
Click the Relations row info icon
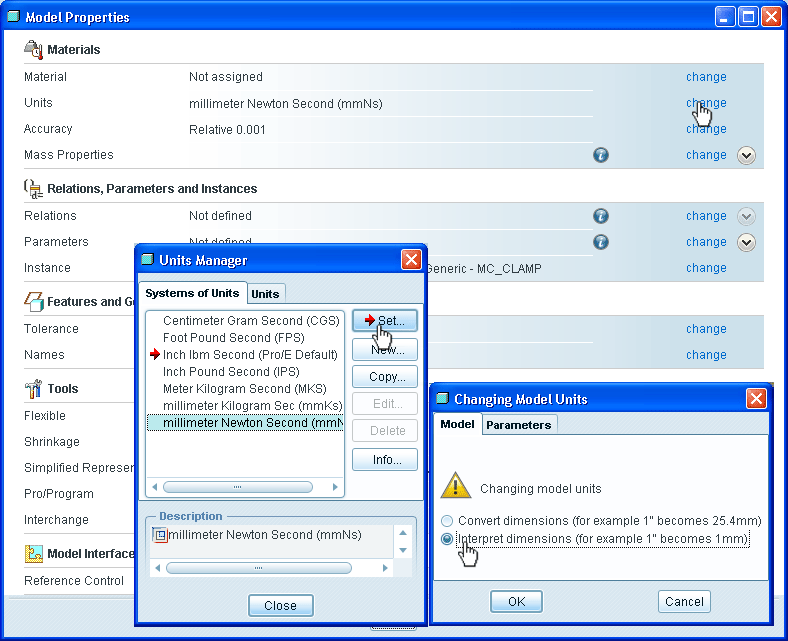click(x=601, y=216)
